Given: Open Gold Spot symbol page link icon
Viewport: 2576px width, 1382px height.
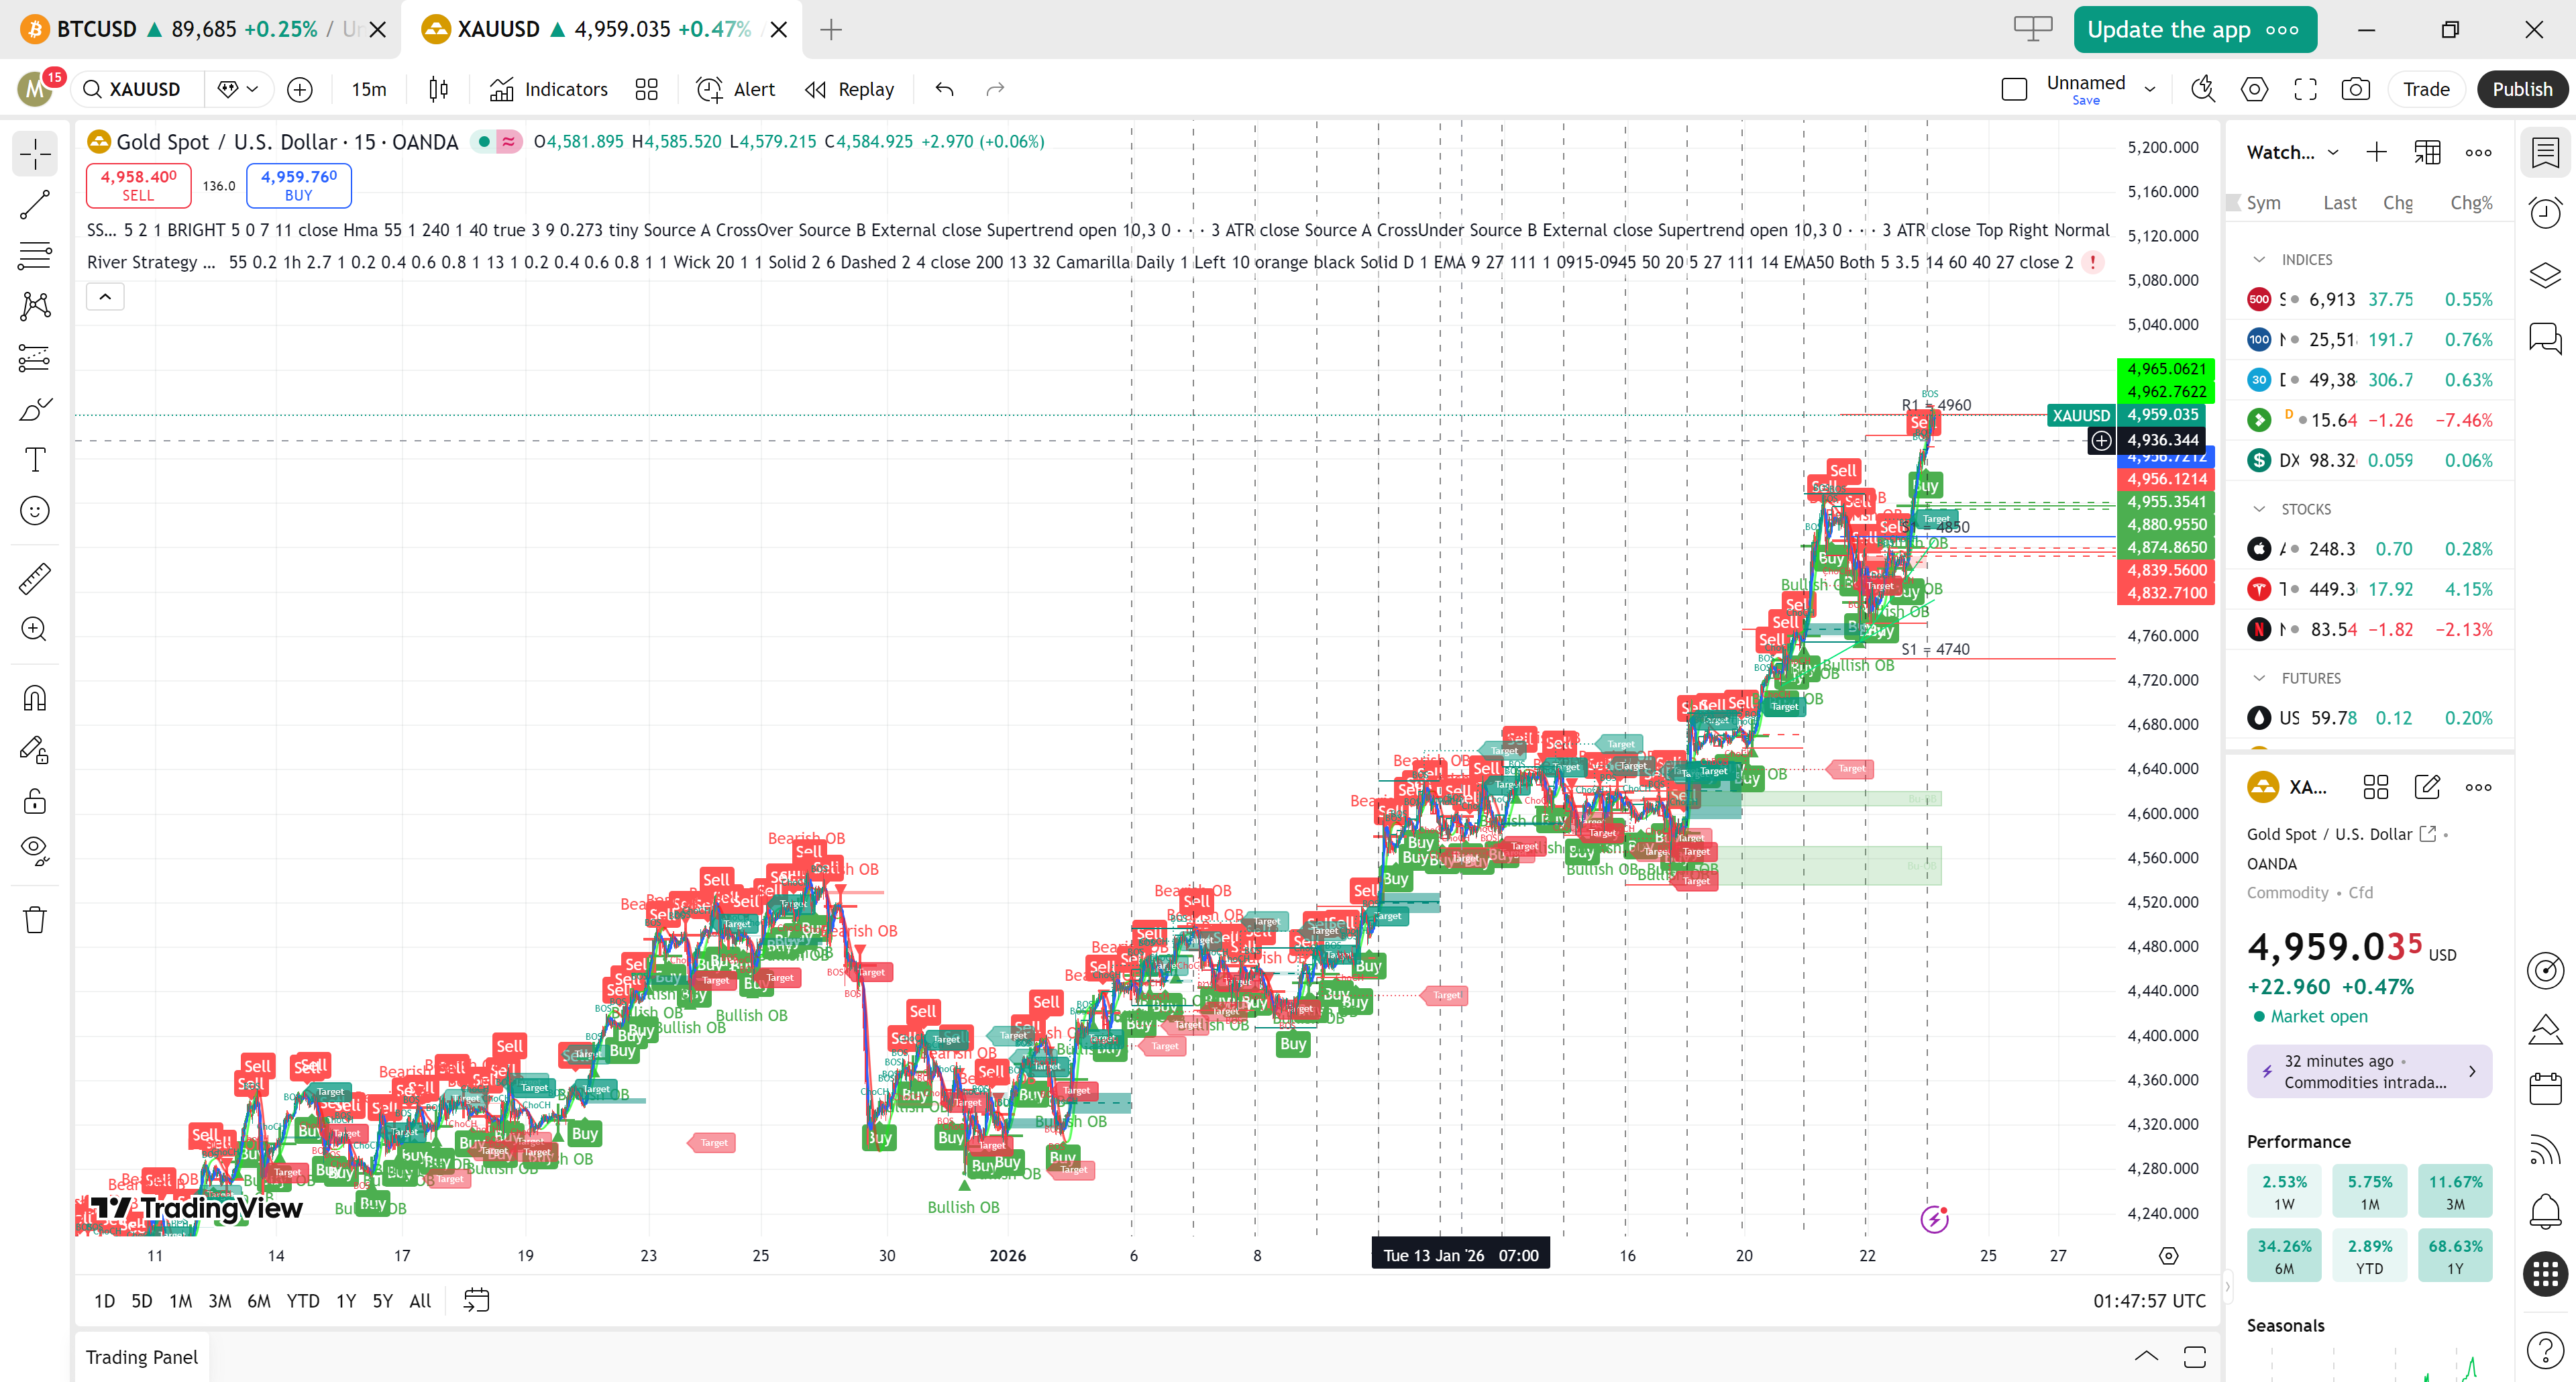Looking at the screenshot, I should coord(2427,834).
